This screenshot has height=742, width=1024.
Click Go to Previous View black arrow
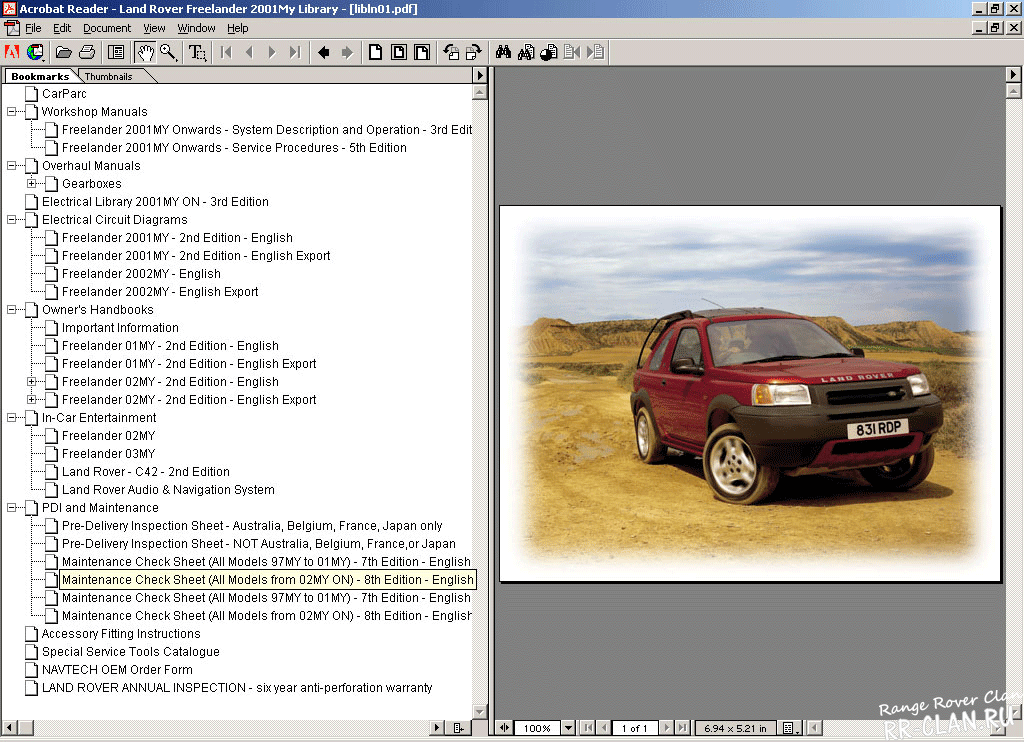tap(323, 52)
